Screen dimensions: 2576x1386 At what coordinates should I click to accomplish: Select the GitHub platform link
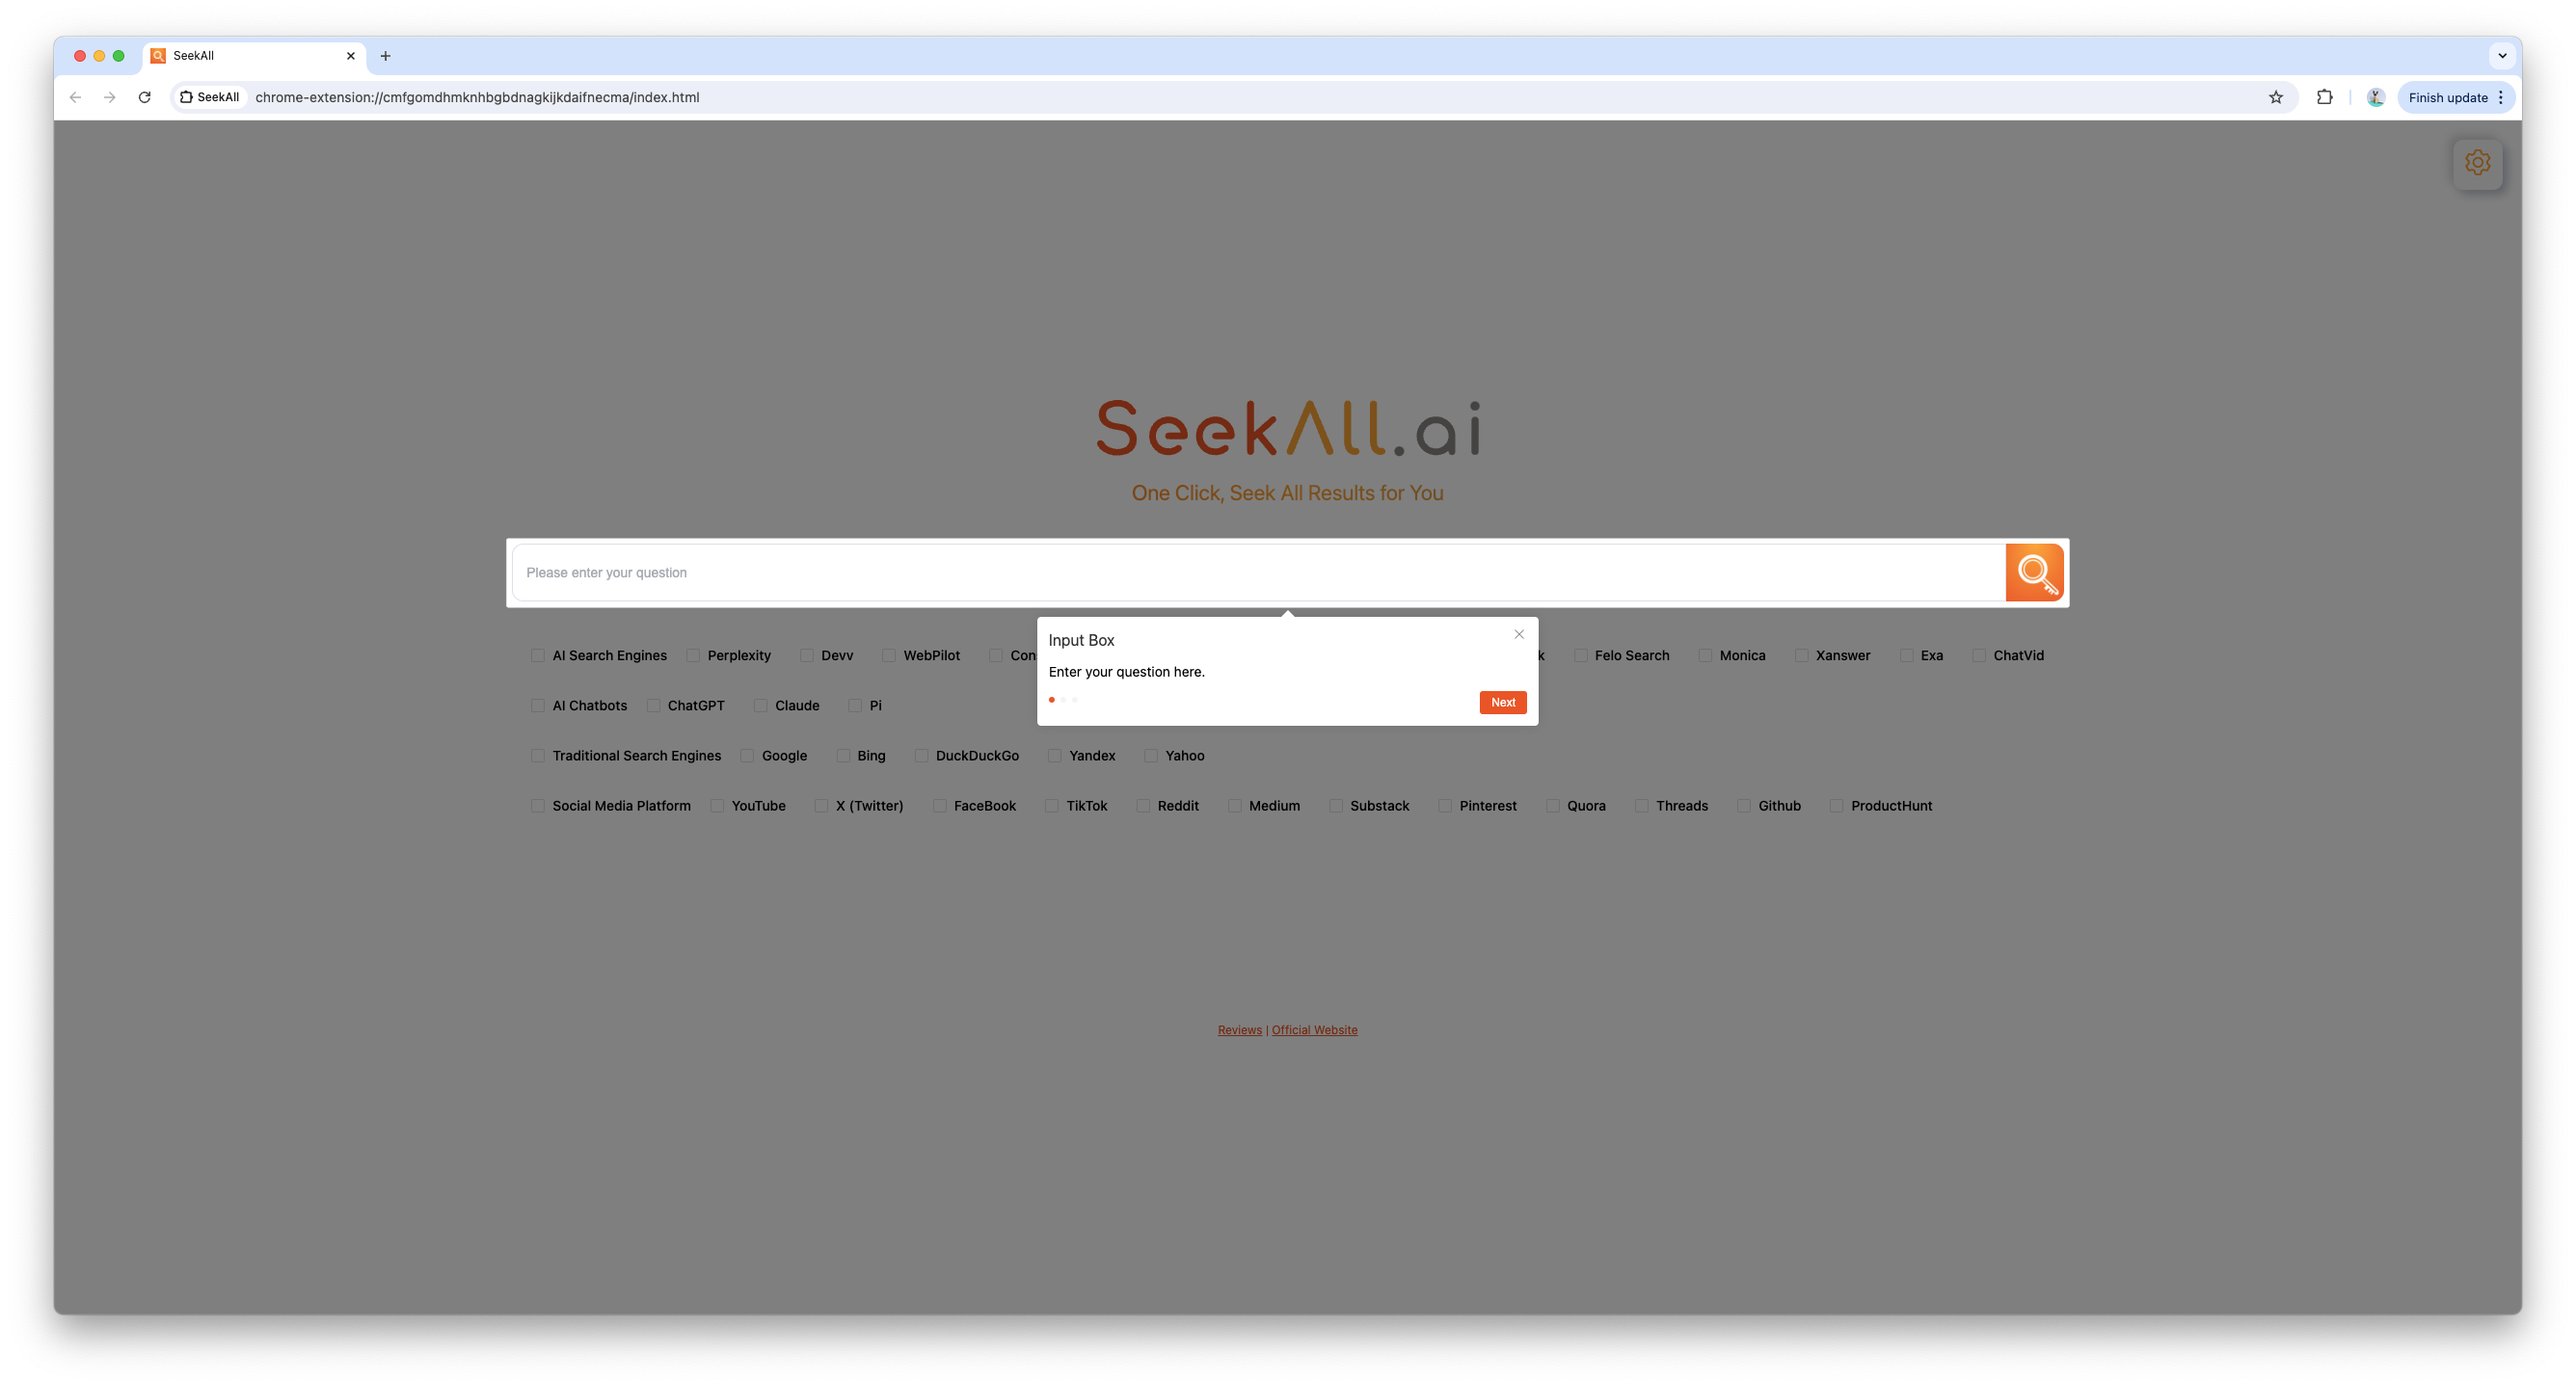(1779, 806)
